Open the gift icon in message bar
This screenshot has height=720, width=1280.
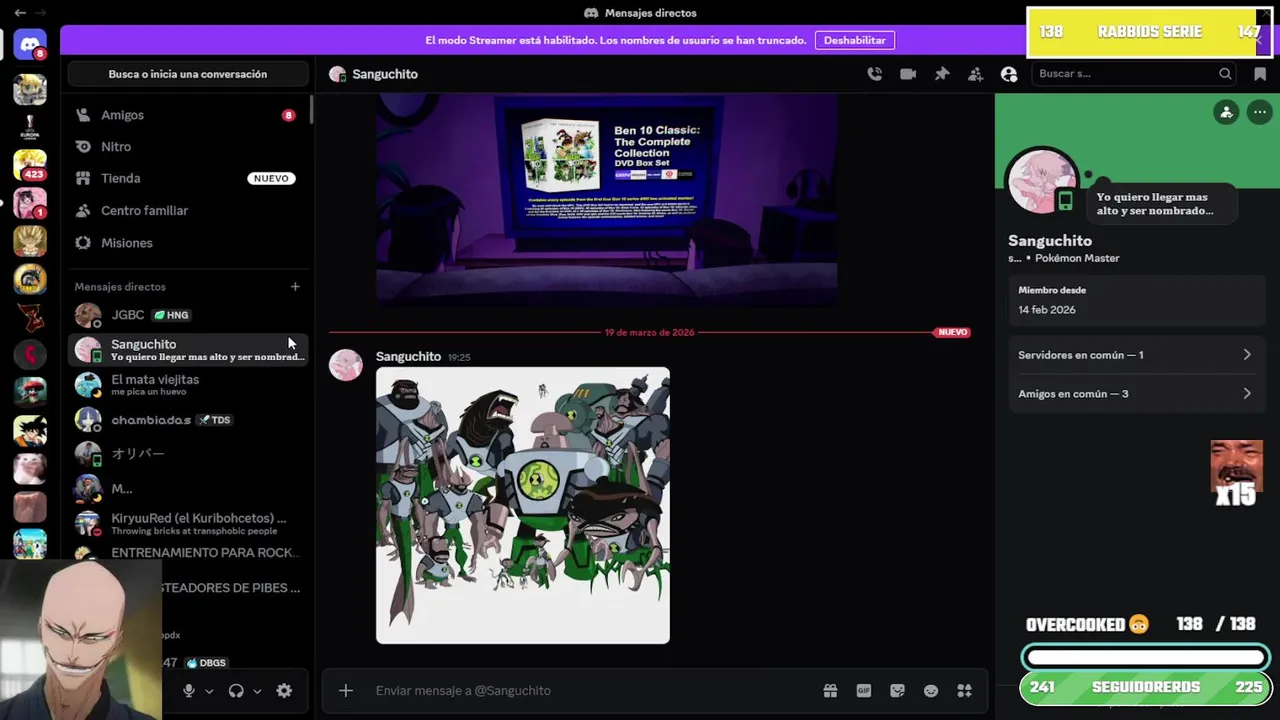[830, 691]
